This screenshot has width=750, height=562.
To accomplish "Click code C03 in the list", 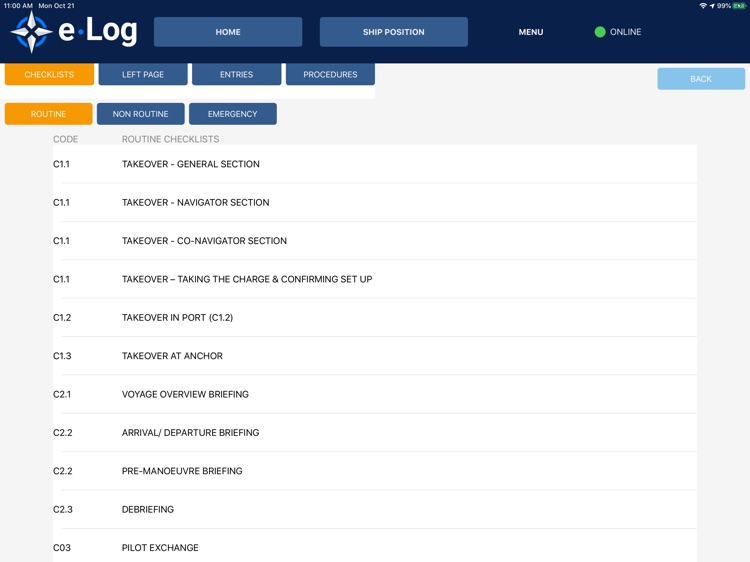I will point(62,548).
